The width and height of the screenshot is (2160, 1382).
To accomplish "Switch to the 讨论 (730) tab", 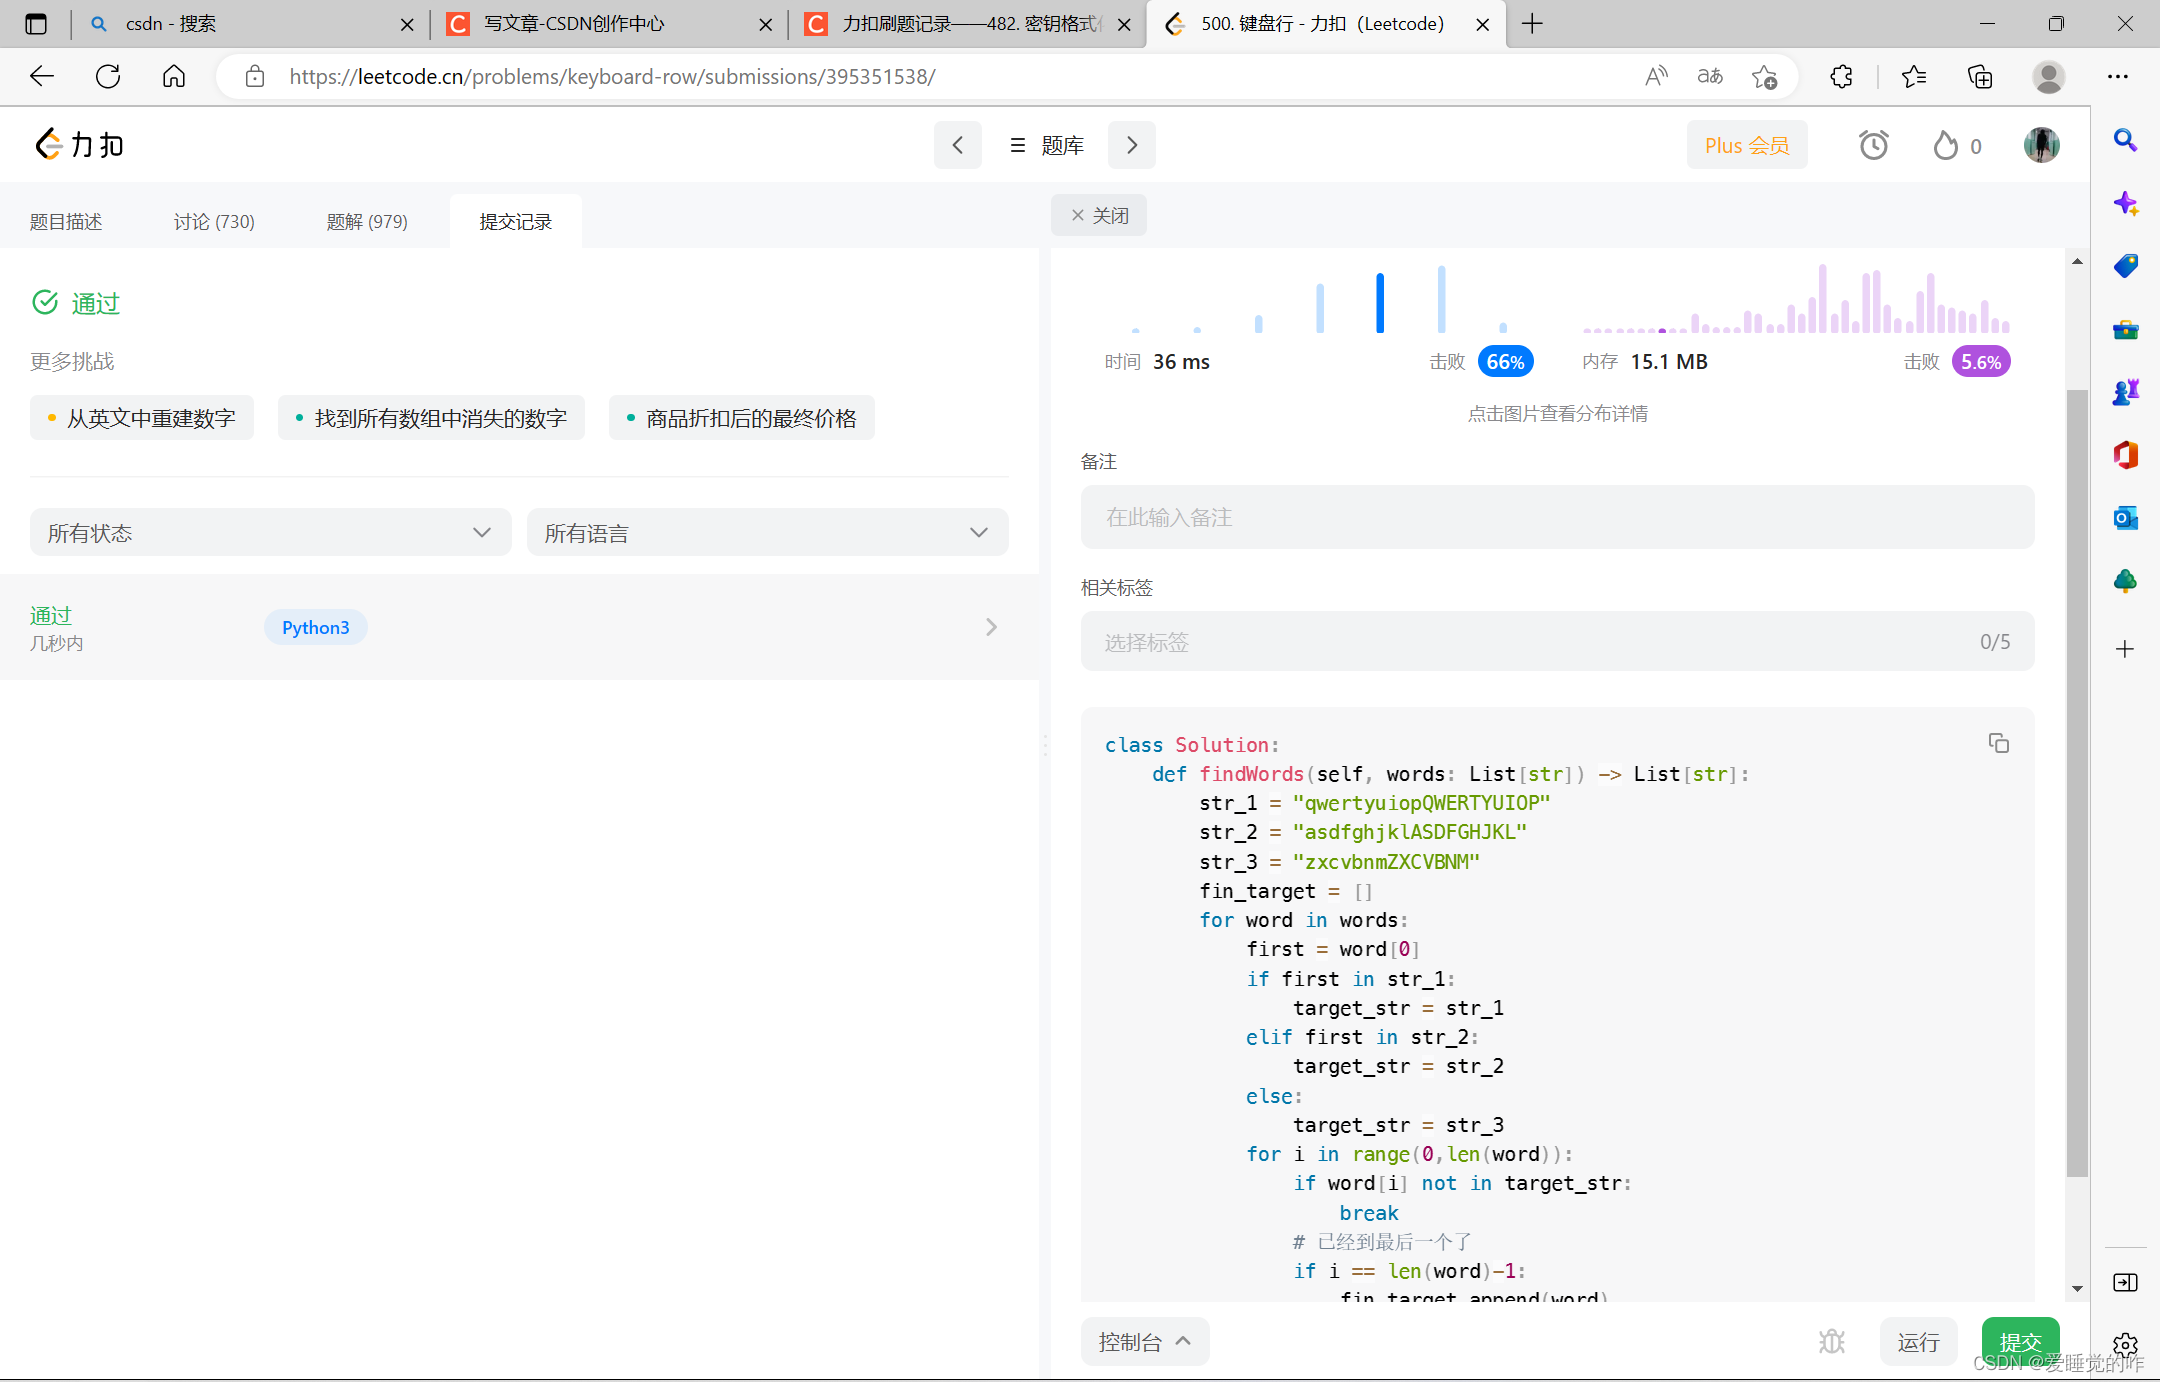I will tap(214, 222).
